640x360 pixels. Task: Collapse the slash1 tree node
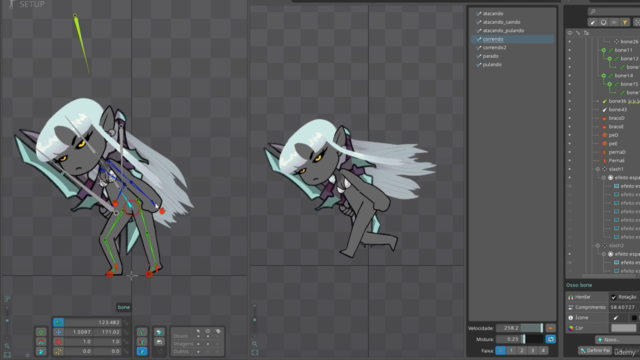pos(598,169)
